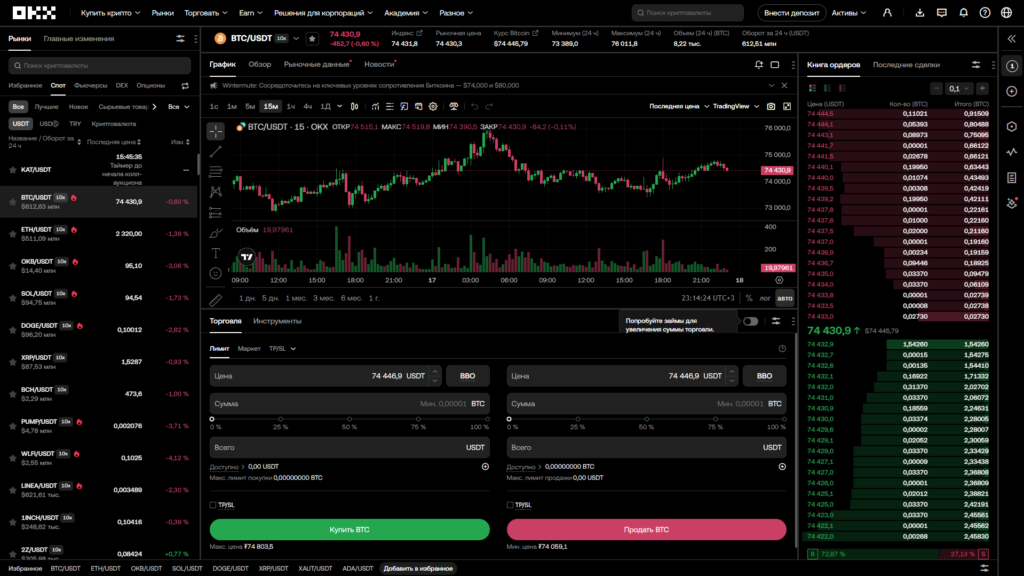Viewport: 1024px width, 576px height.
Task: Open order book filter settings icon
Action: pyautogui.click(x=976, y=65)
